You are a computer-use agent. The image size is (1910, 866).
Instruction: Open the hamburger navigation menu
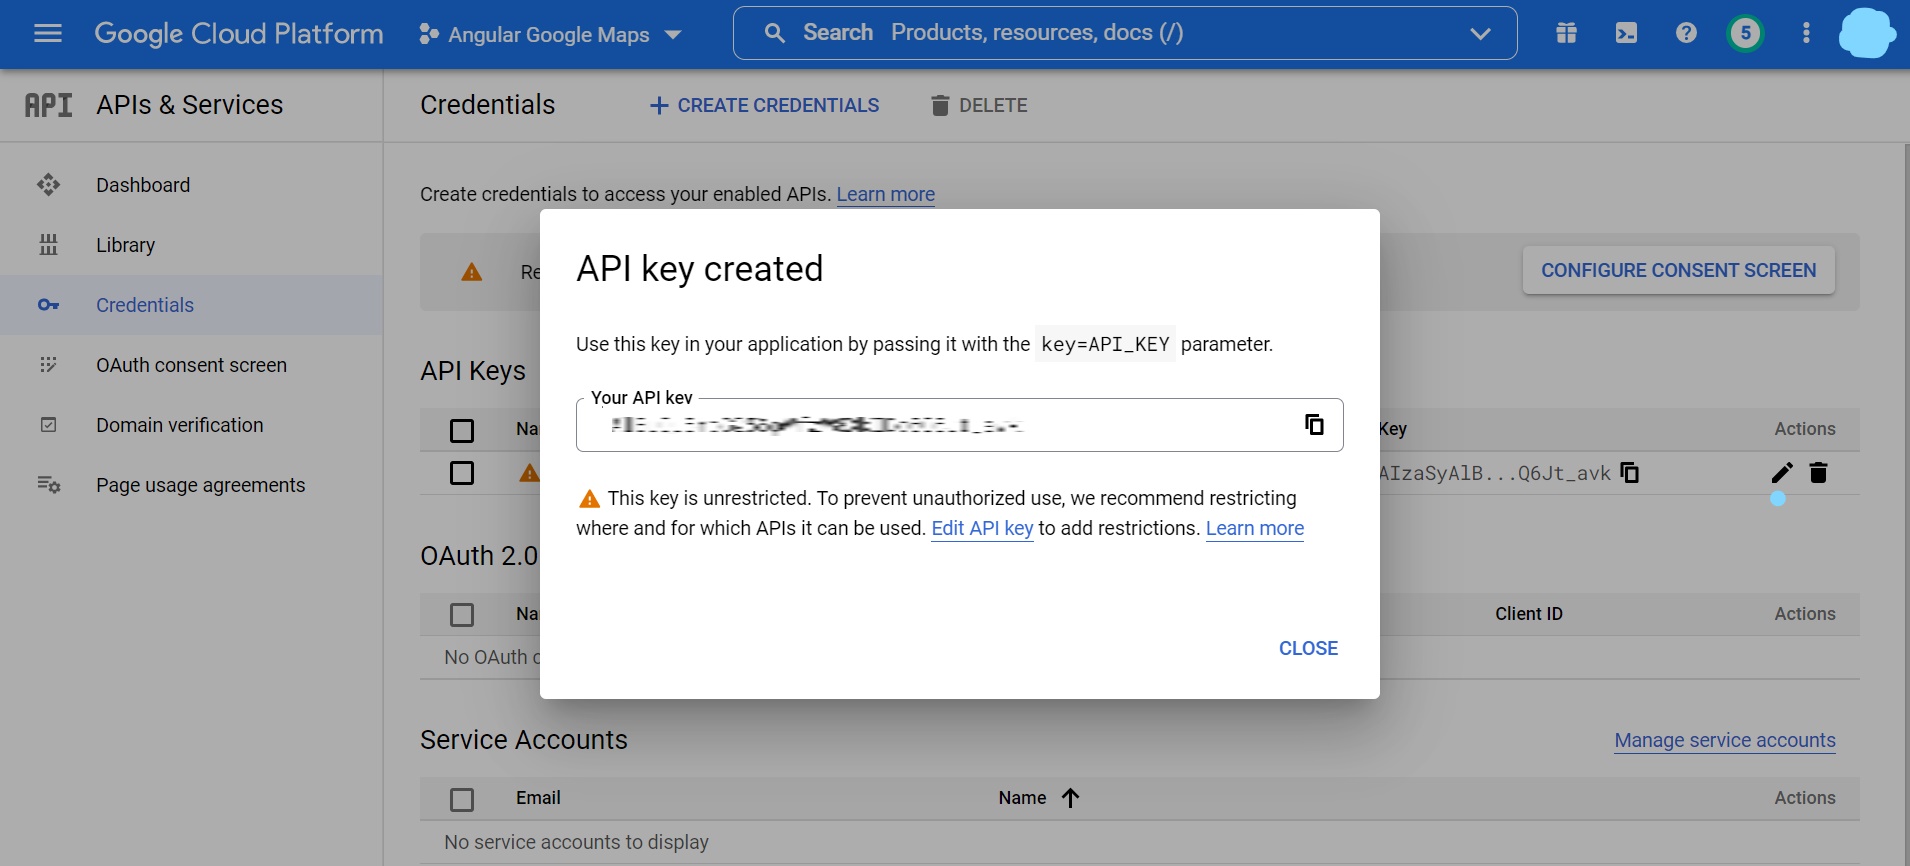click(47, 34)
